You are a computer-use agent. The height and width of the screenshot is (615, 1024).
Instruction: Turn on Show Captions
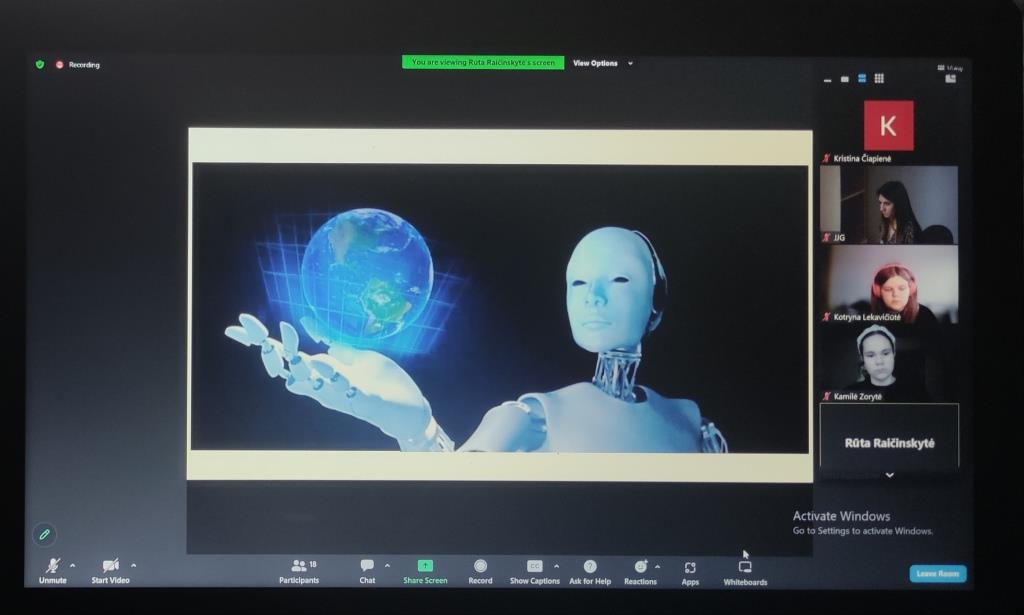(x=535, y=572)
